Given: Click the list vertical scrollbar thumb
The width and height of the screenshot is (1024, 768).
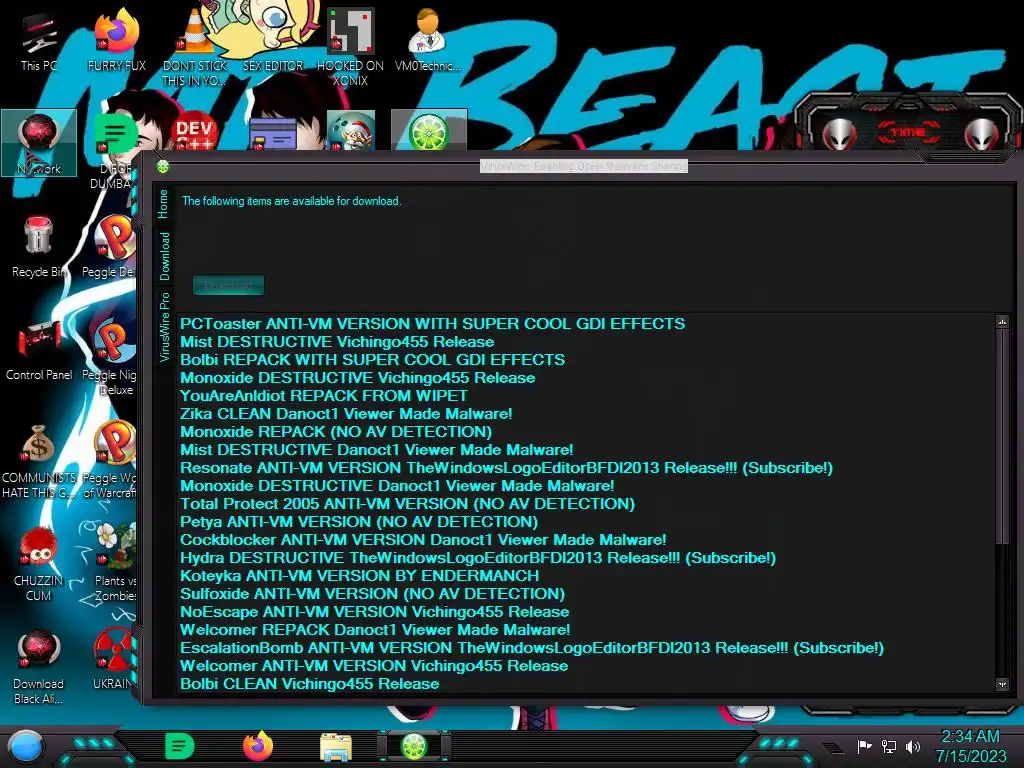Looking at the screenshot, I should (x=1002, y=436).
